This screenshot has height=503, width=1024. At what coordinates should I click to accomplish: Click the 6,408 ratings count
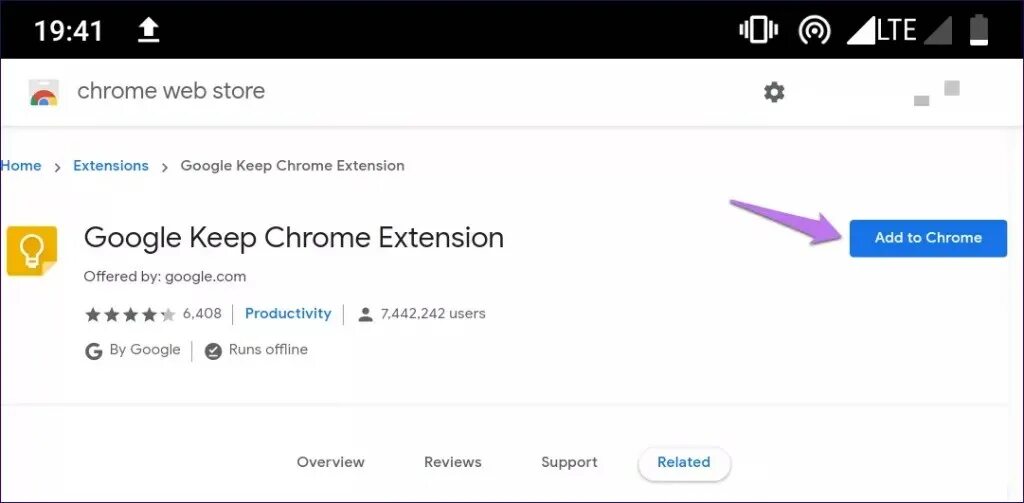202,314
